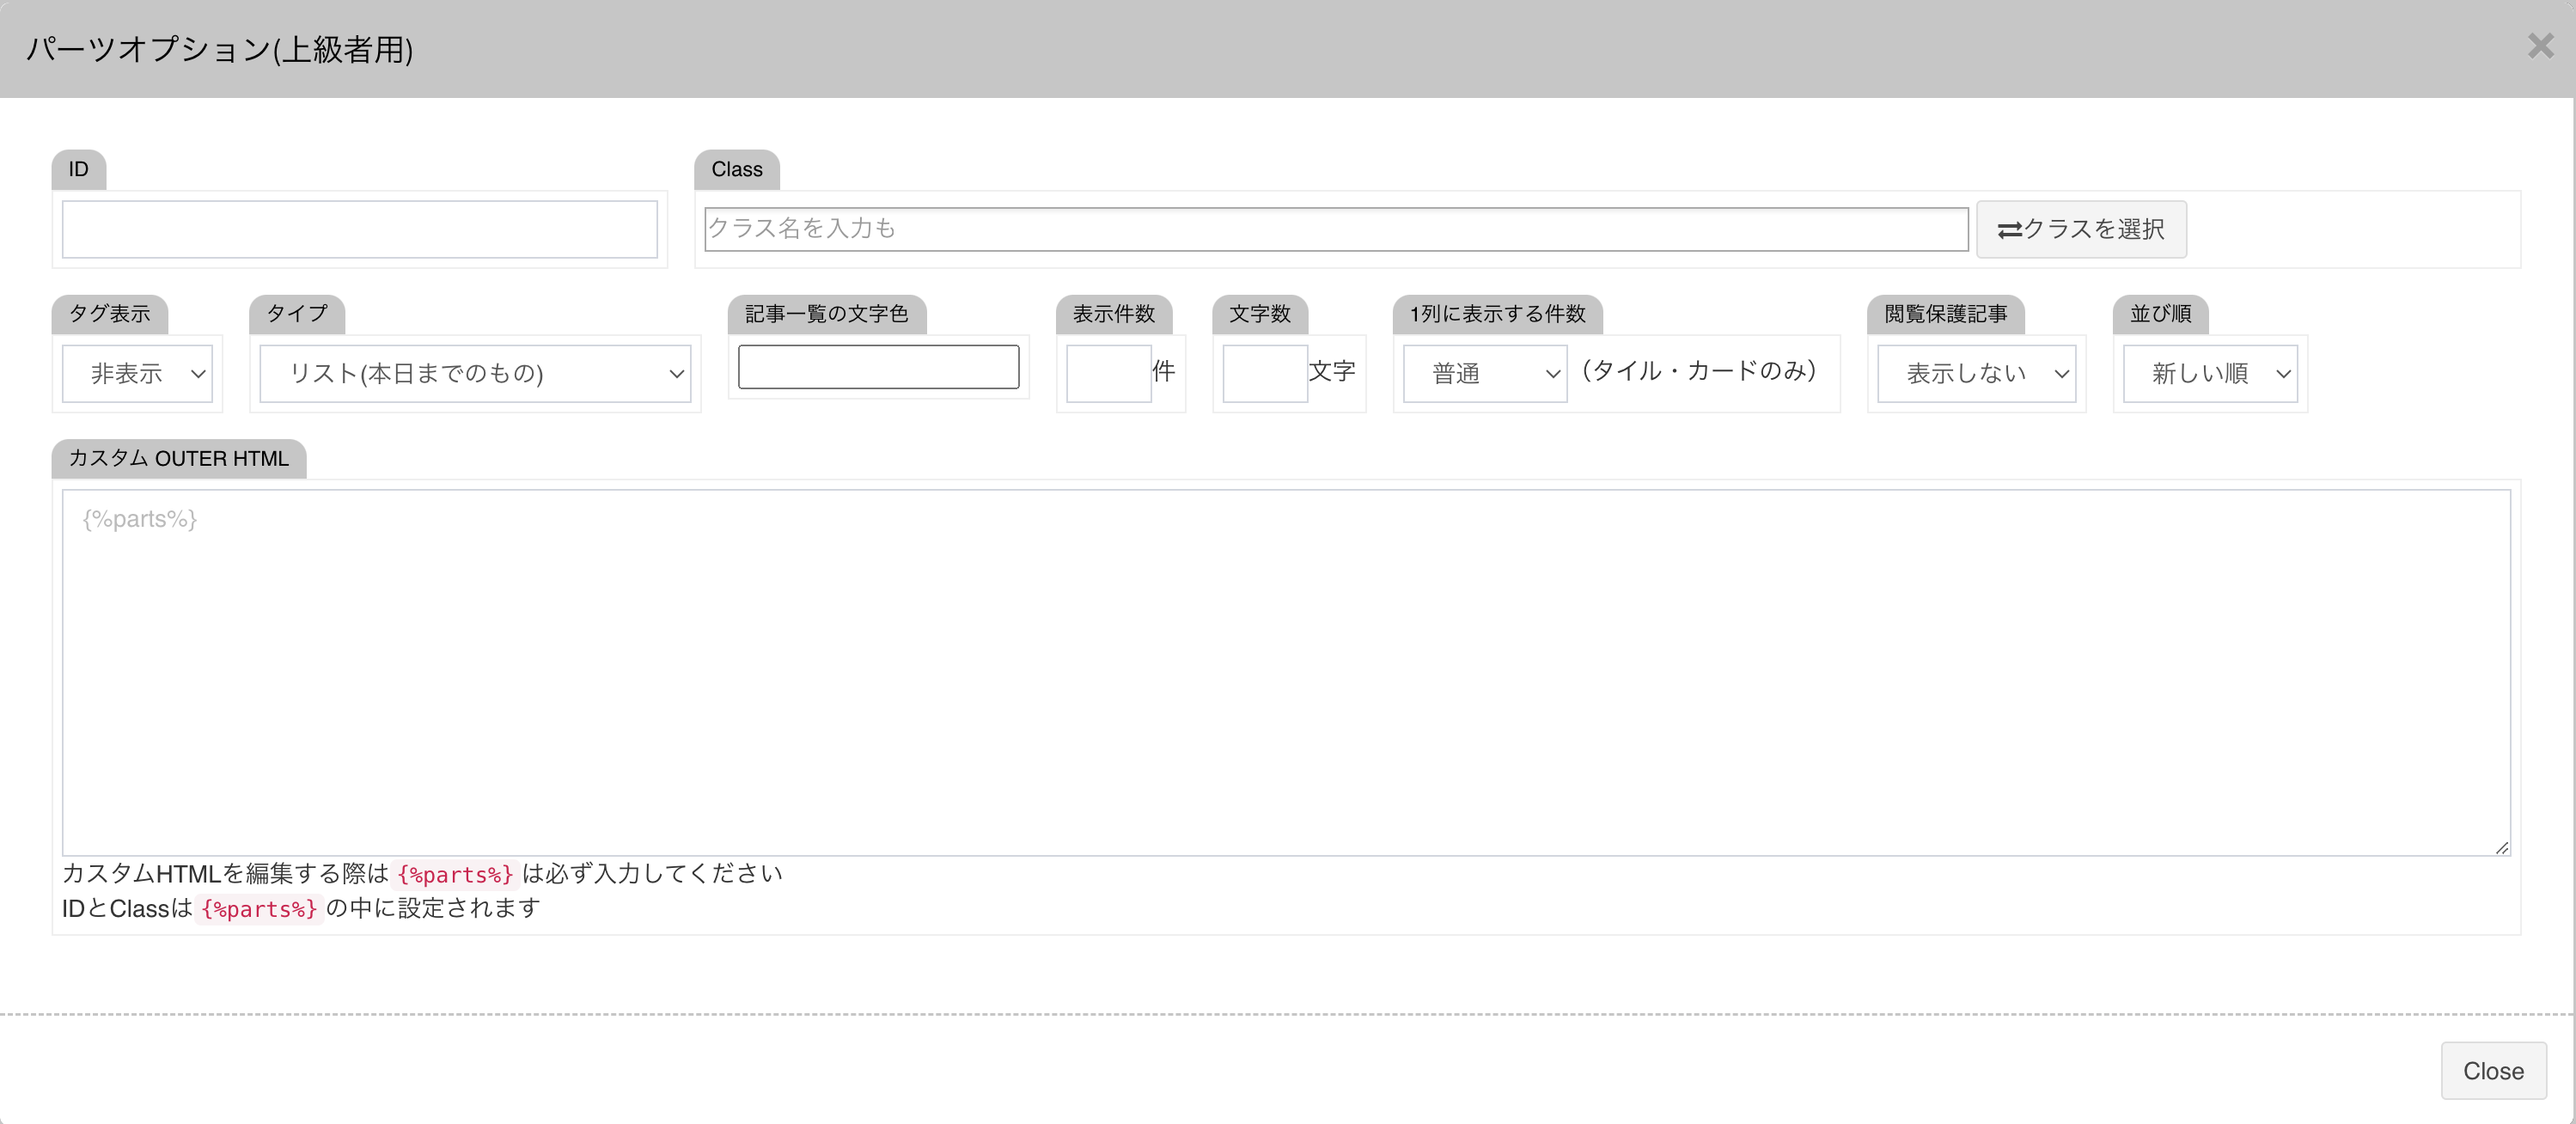The image size is (2576, 1124).
Task: Click the 表示件数 label
Action: [1114, 313]
